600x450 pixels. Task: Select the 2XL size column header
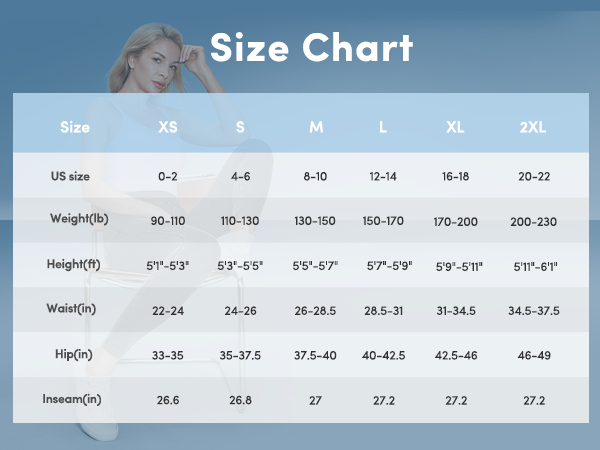pyautogui.click(x=533, y=127)
